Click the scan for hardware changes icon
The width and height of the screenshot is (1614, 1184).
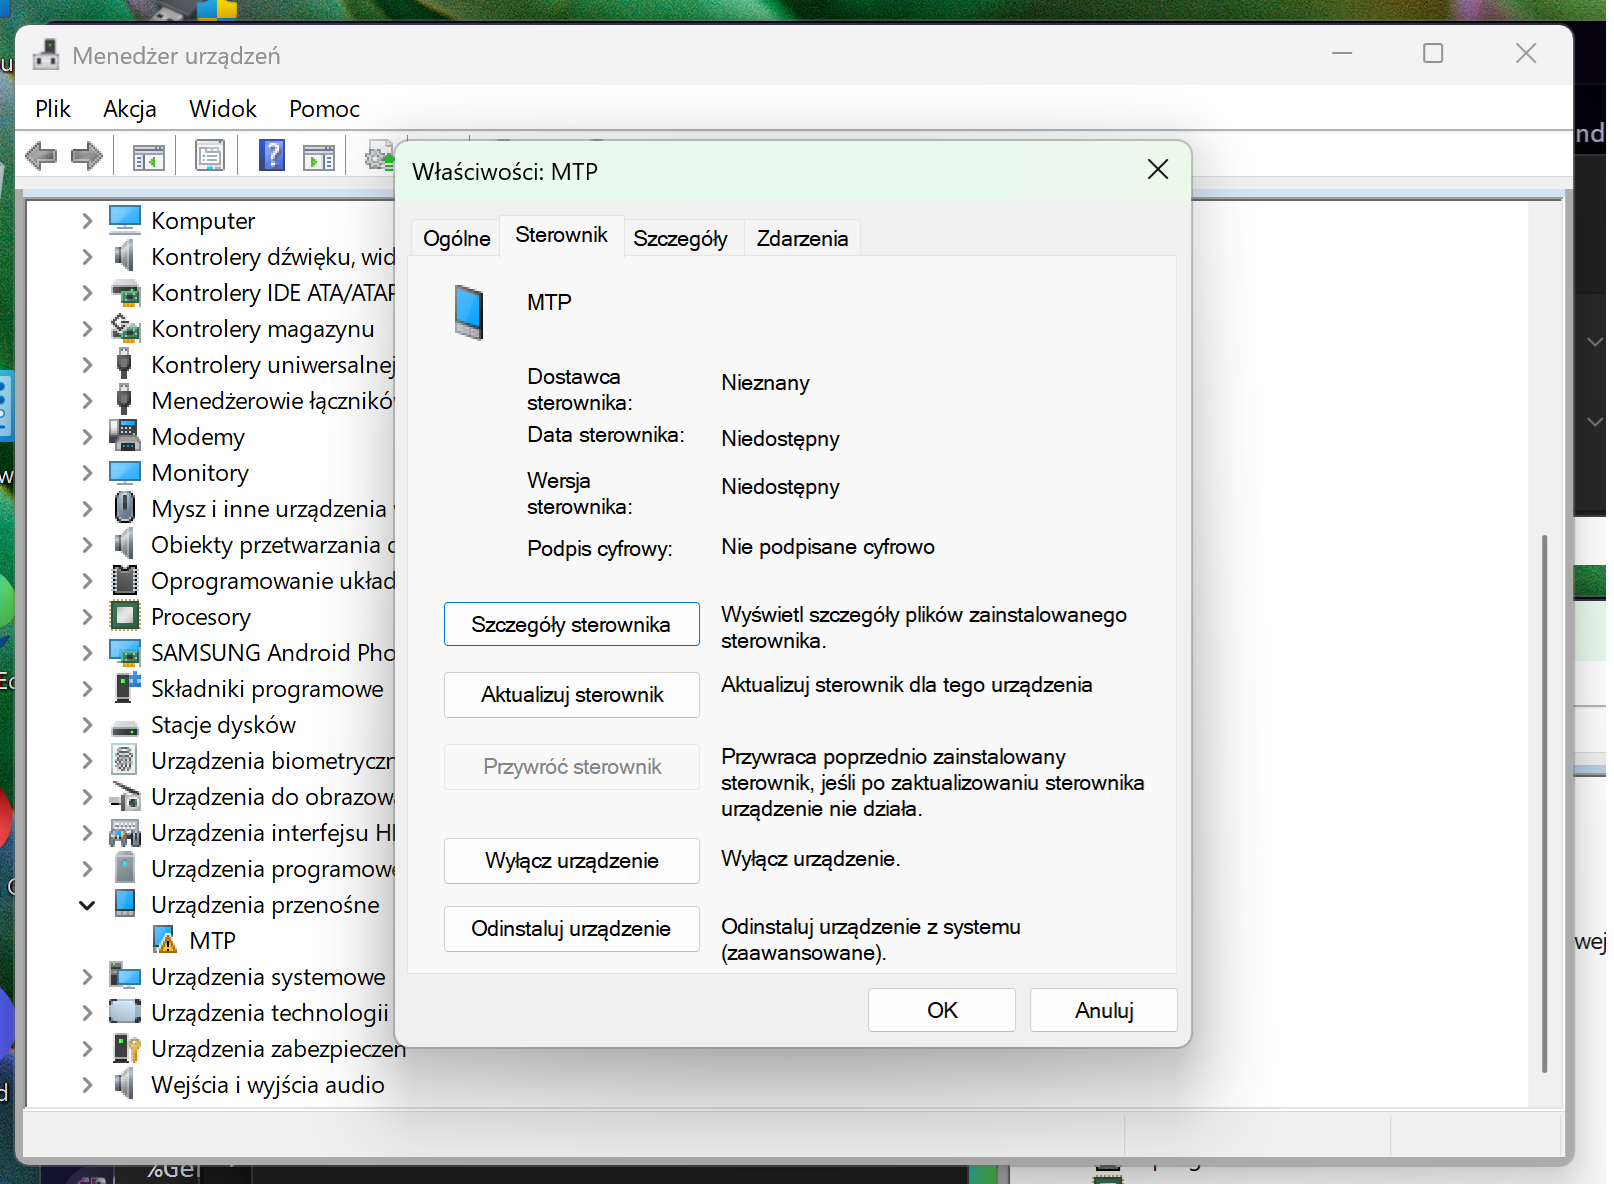click(378, 155)
